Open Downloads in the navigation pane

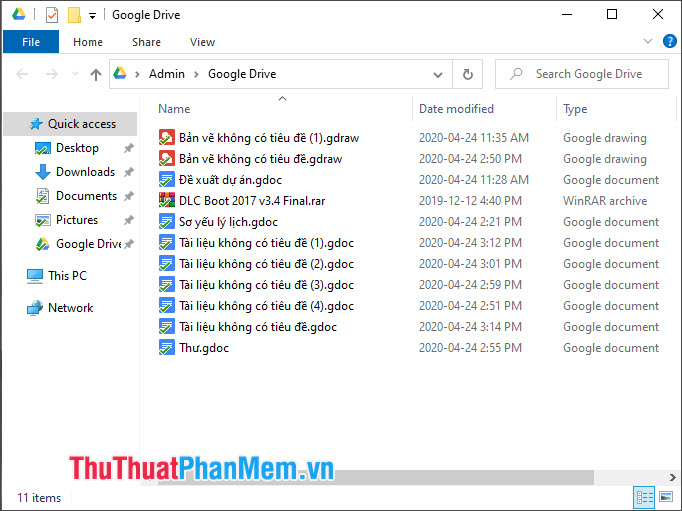[x=85, y=172]
